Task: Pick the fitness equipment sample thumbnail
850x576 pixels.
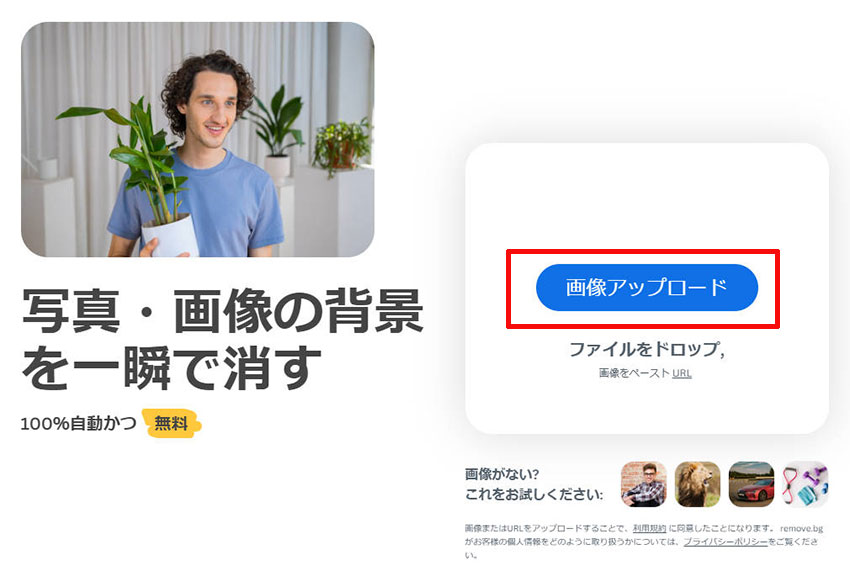Action: (x=805, y=484)
